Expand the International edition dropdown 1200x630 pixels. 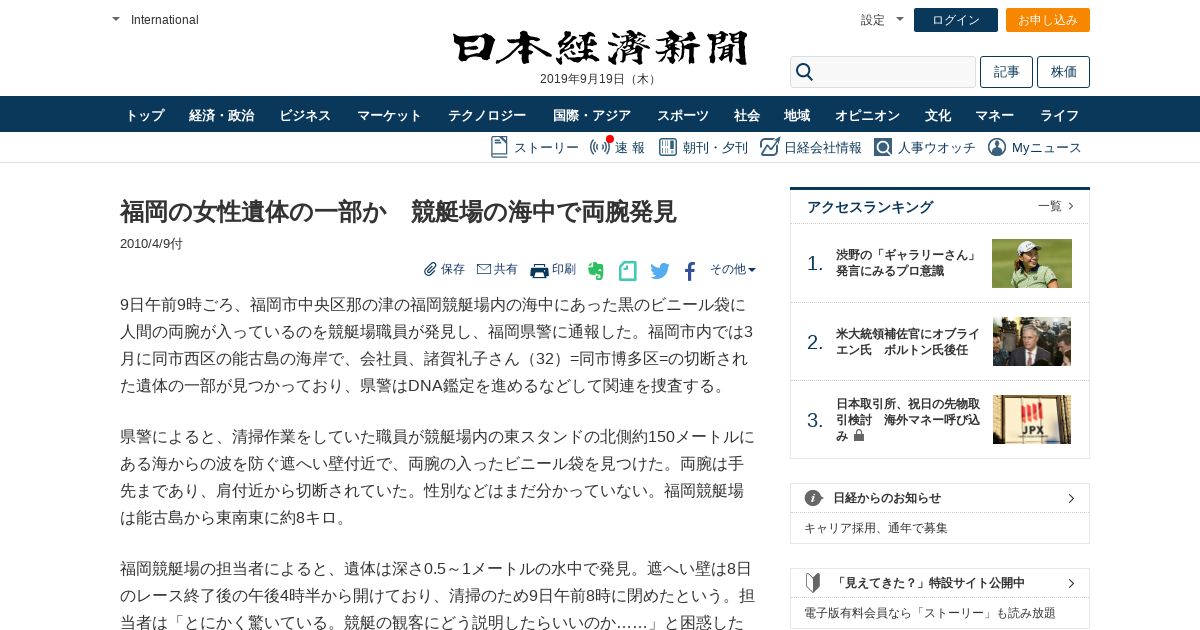point(116,19)
